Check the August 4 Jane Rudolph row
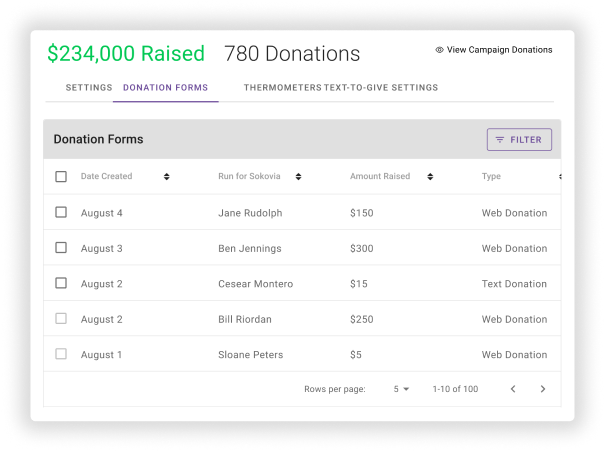Viewport: 605px width, 452px height. coord(61,212)
